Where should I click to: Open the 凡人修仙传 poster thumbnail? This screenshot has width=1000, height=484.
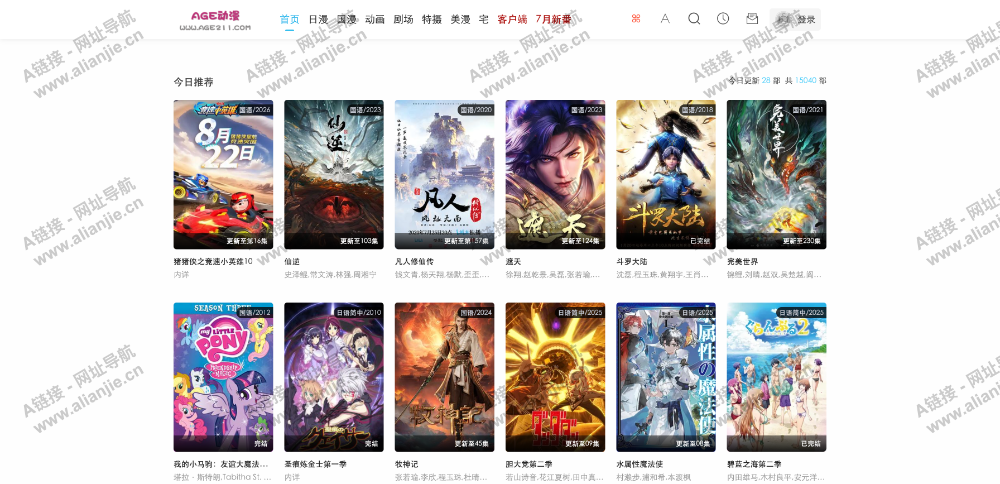click(445, 174)
